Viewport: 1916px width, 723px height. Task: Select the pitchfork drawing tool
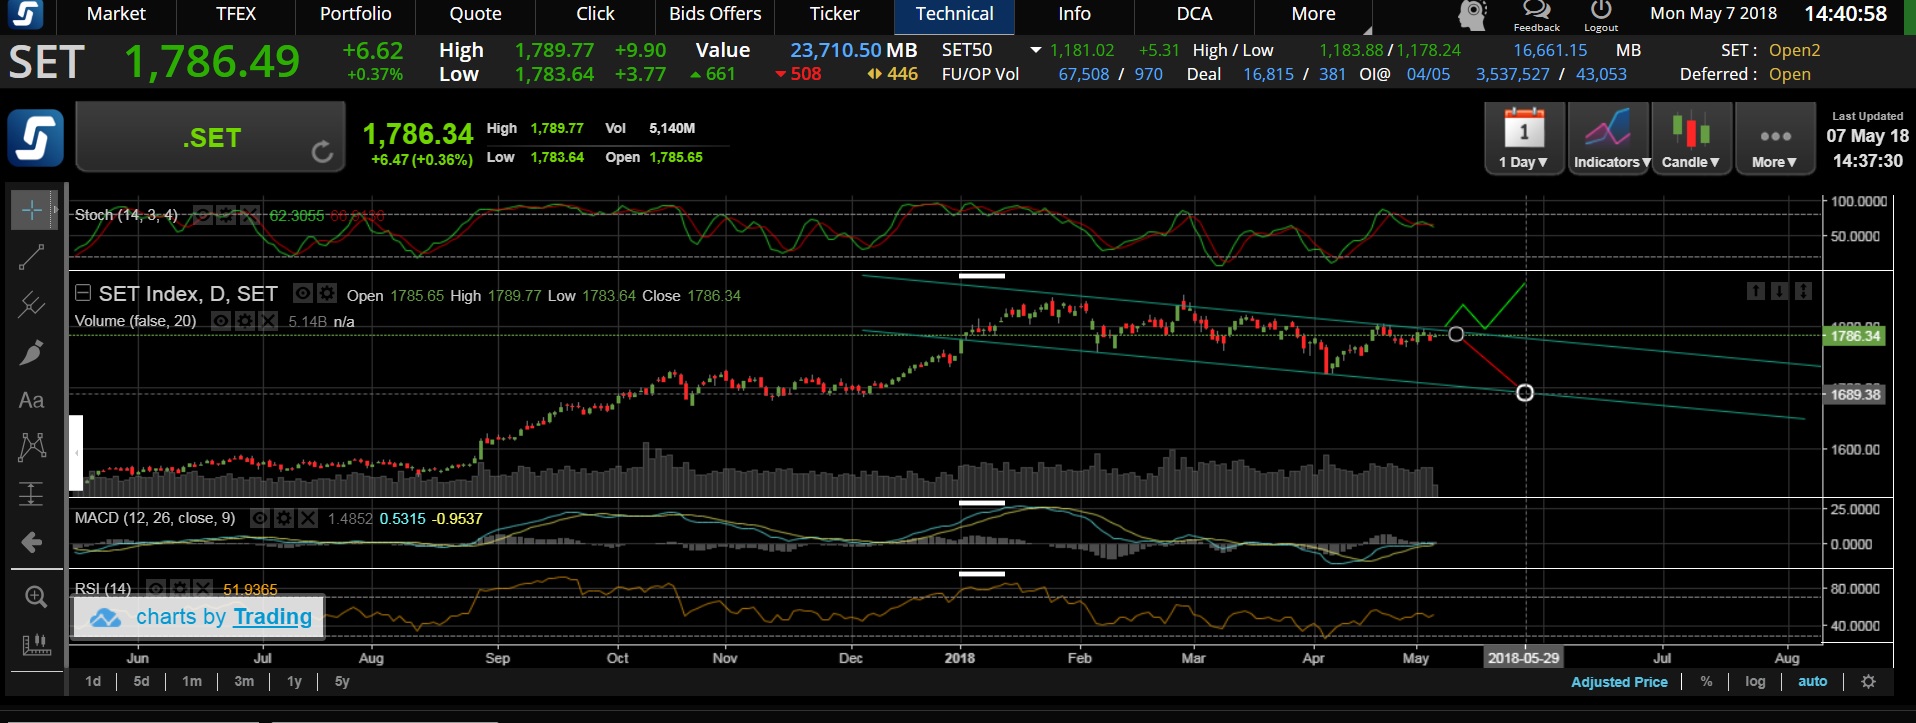(31, 304)
